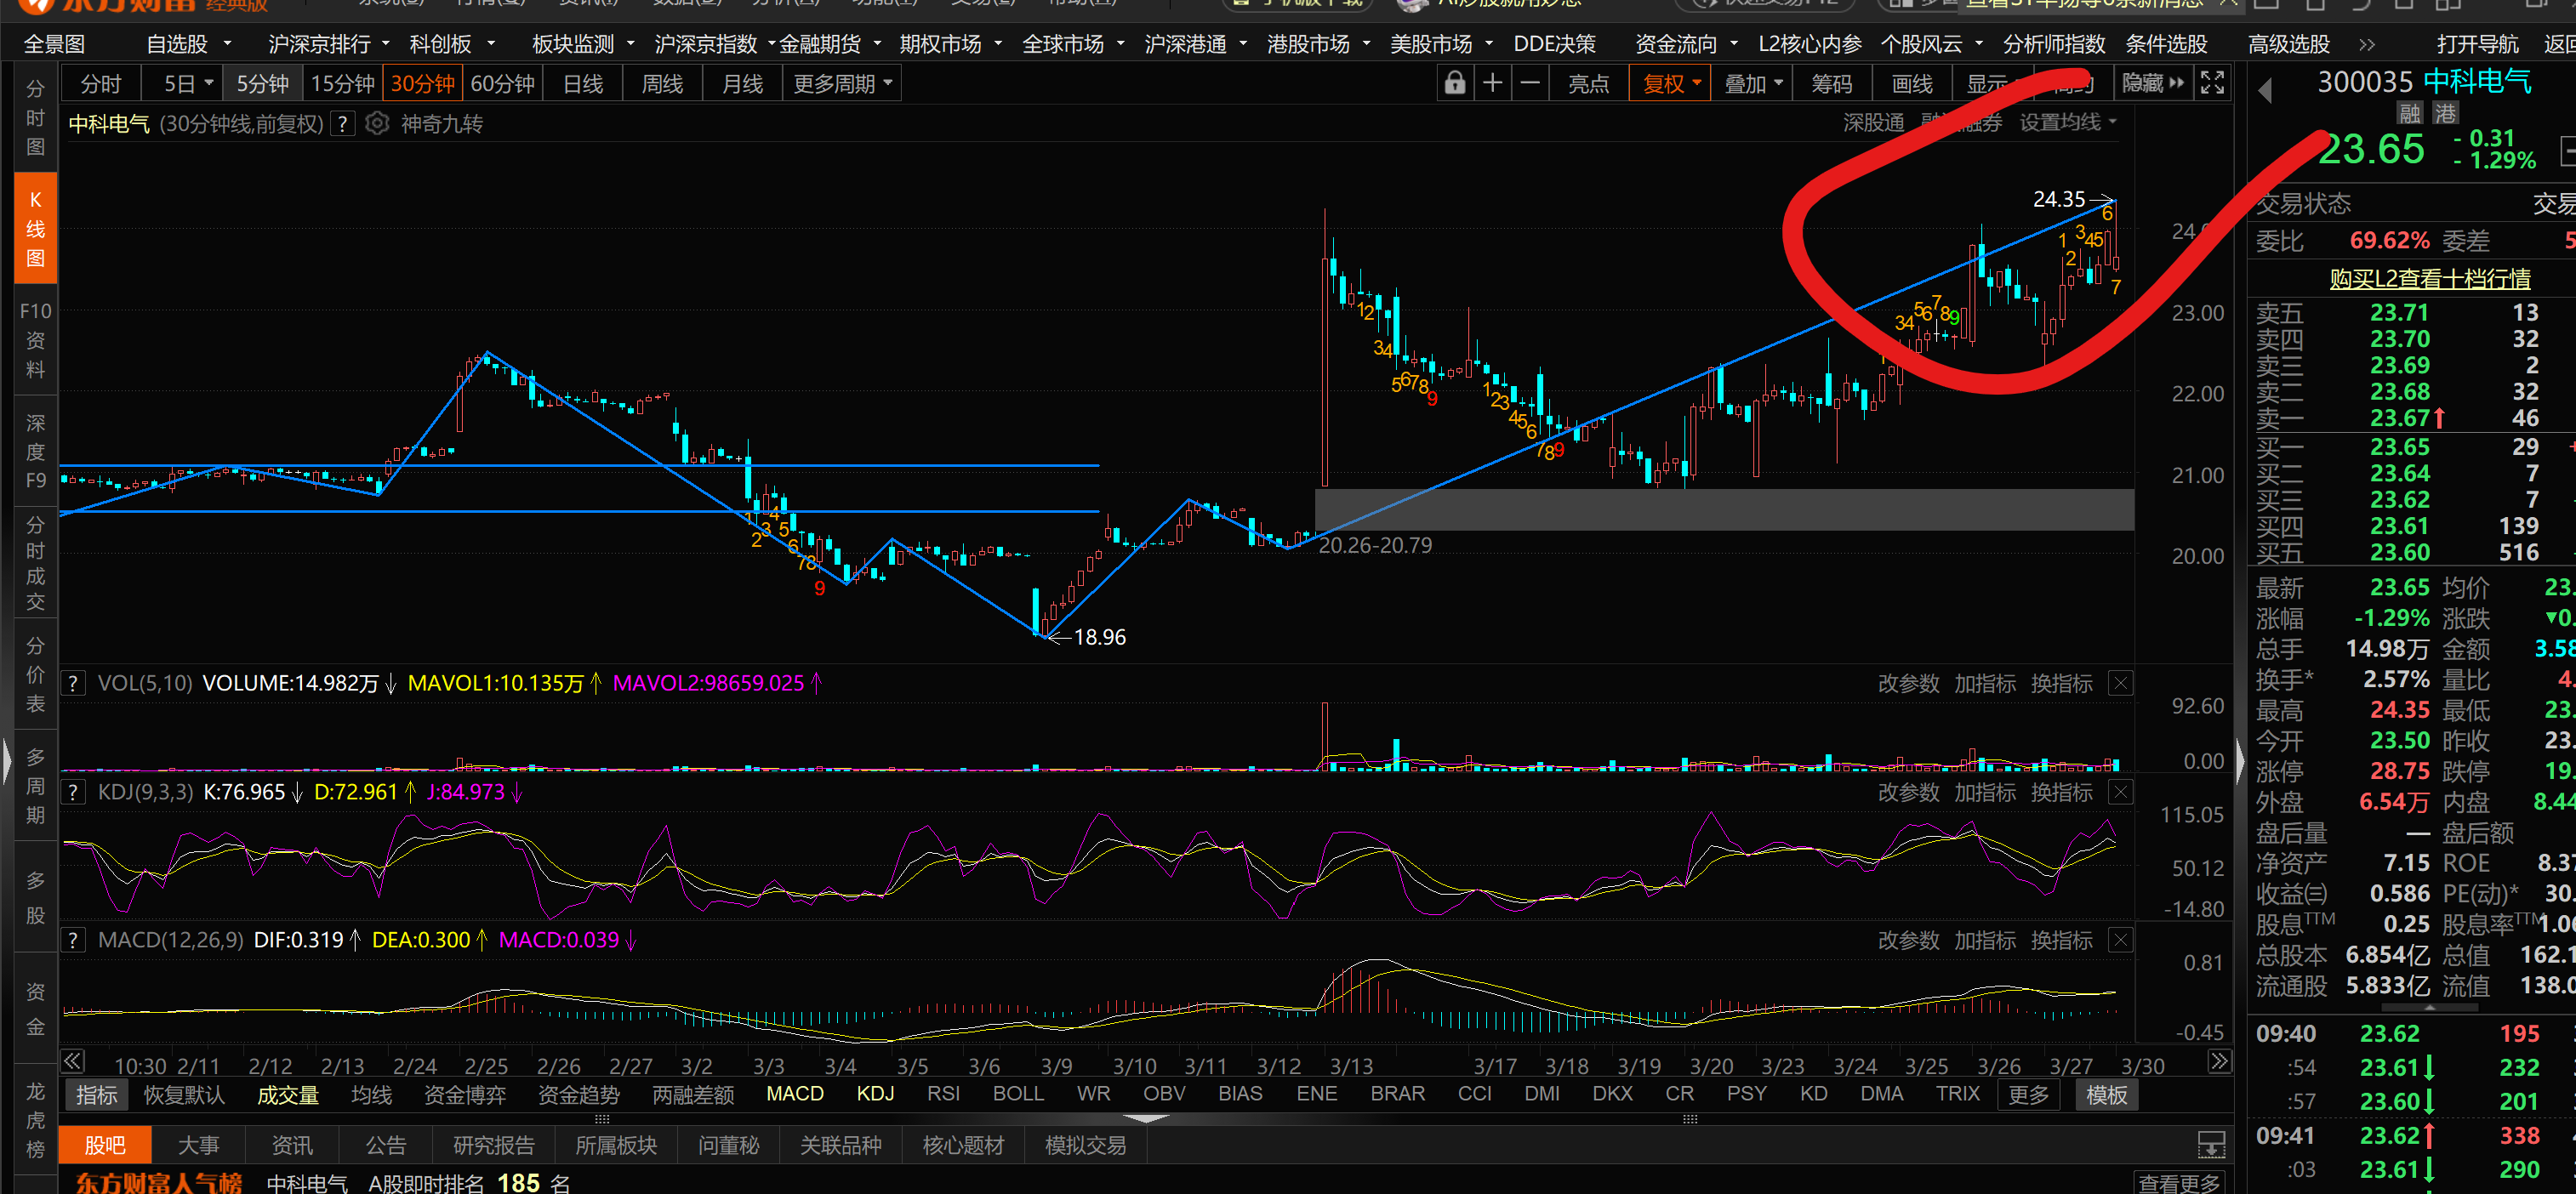The height and width of the screenshot is (1194, 2576).
Task: Expand 复权 dropdown options
Action: (1671, 84)
